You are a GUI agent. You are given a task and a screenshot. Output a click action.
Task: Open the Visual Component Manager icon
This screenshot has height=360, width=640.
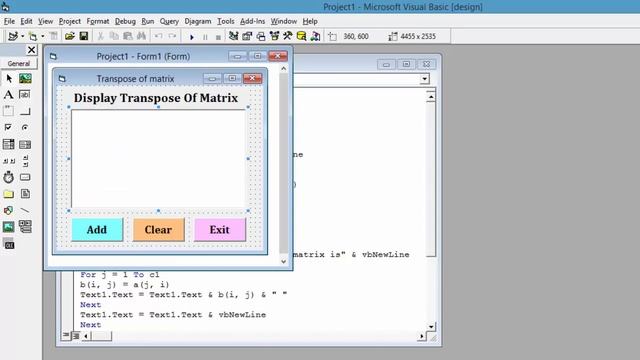(315, 36)
